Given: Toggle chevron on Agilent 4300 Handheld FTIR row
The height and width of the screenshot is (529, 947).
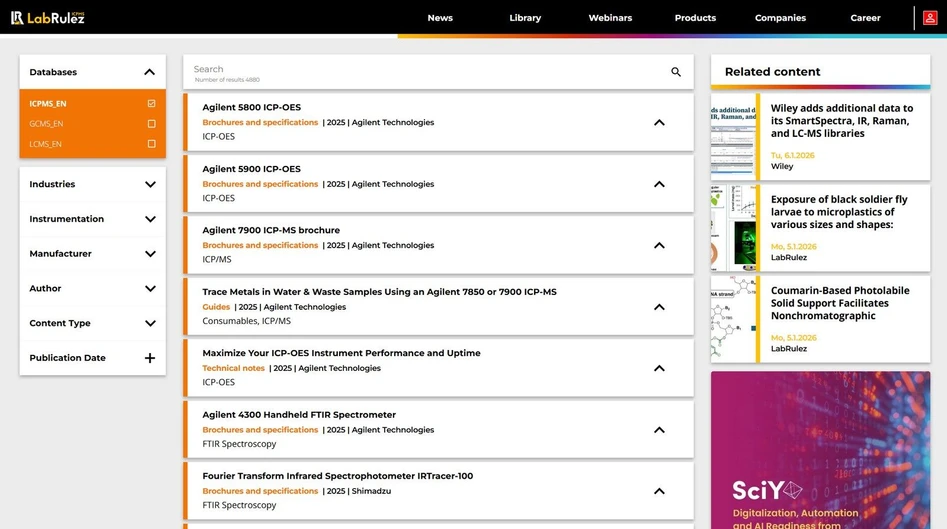Looking at the screenshot, I should tap(659, 430).
